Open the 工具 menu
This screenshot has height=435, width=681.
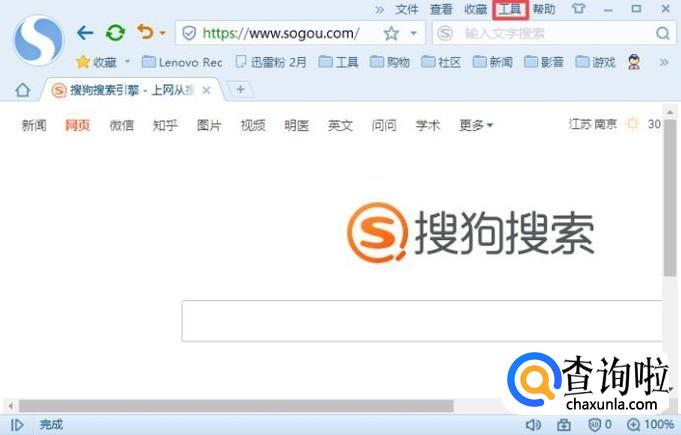[x=510, y=9]
